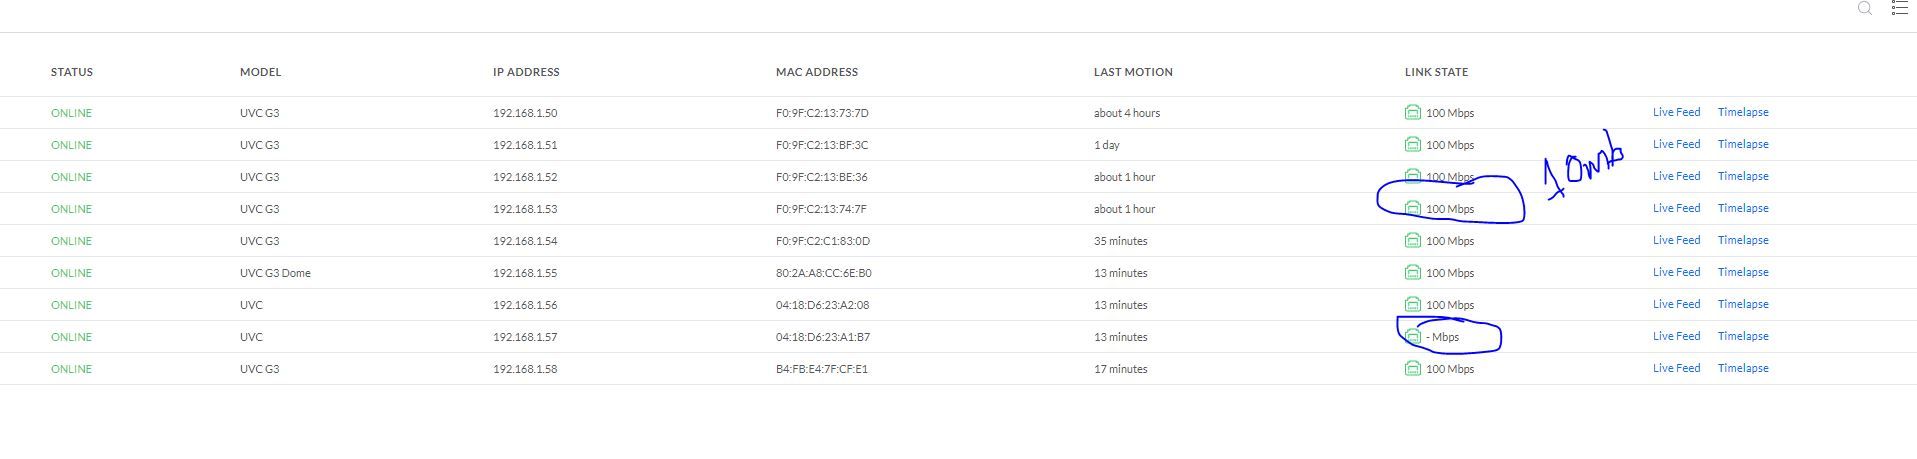
Task: Sort by LINK STATE column
Action: pyautogui.click(x=1436, y=72)
